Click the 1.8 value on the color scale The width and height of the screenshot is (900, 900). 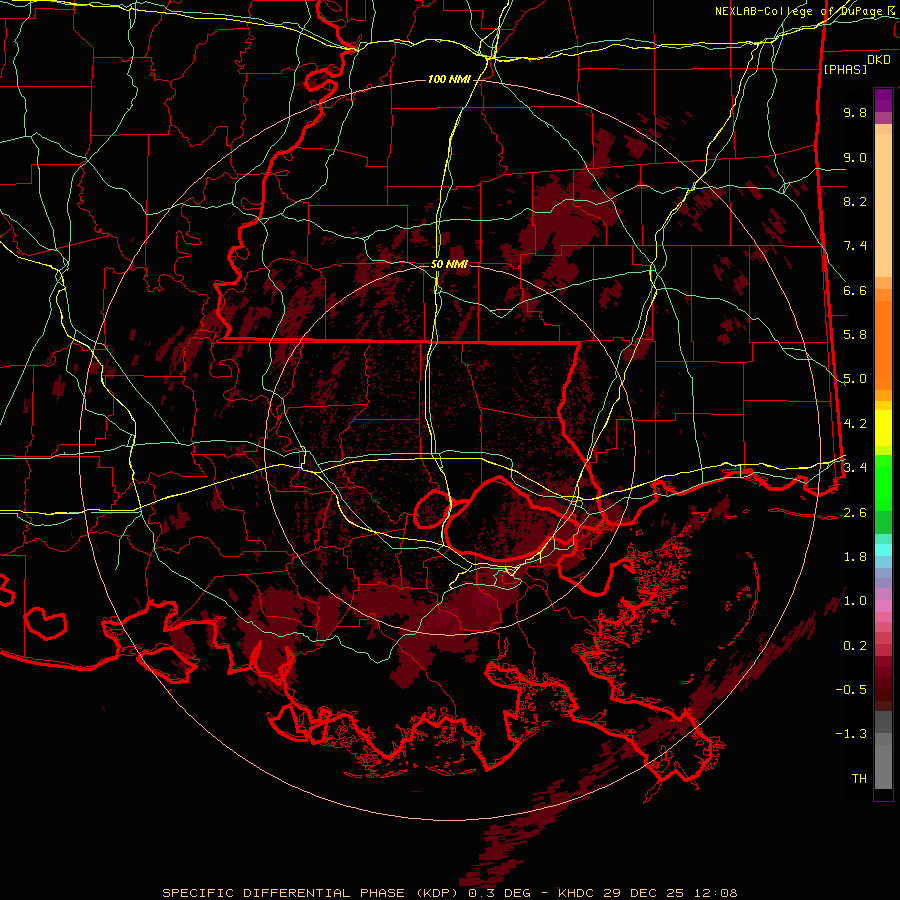click(855, 557)
